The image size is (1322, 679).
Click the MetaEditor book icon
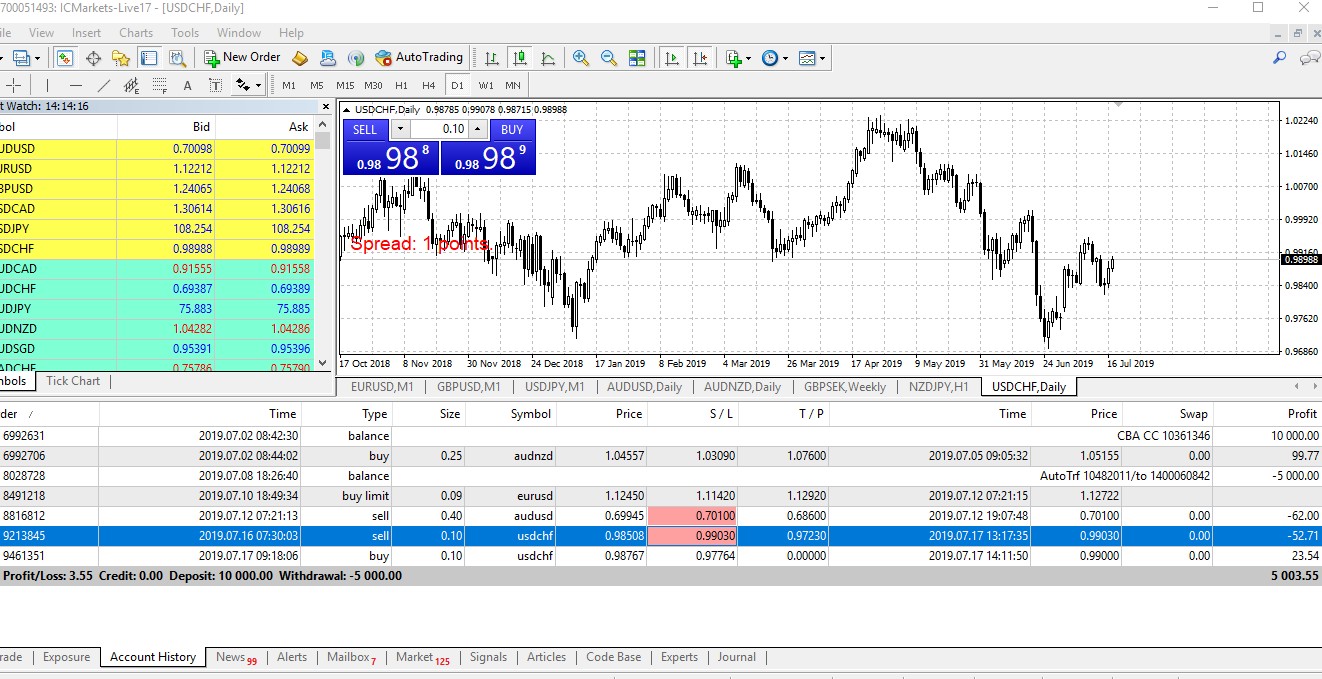pyautogui.click(x=300, y=58)
